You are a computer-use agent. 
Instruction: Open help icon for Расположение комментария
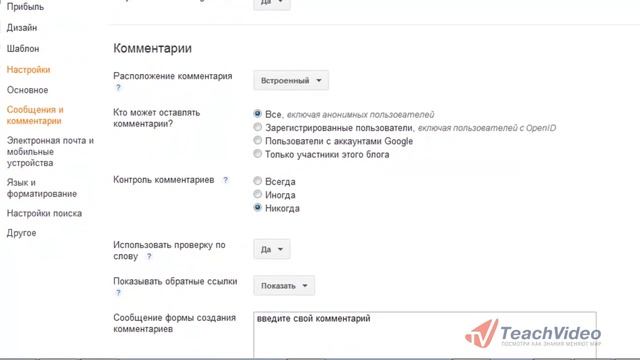tap(118, 87)
